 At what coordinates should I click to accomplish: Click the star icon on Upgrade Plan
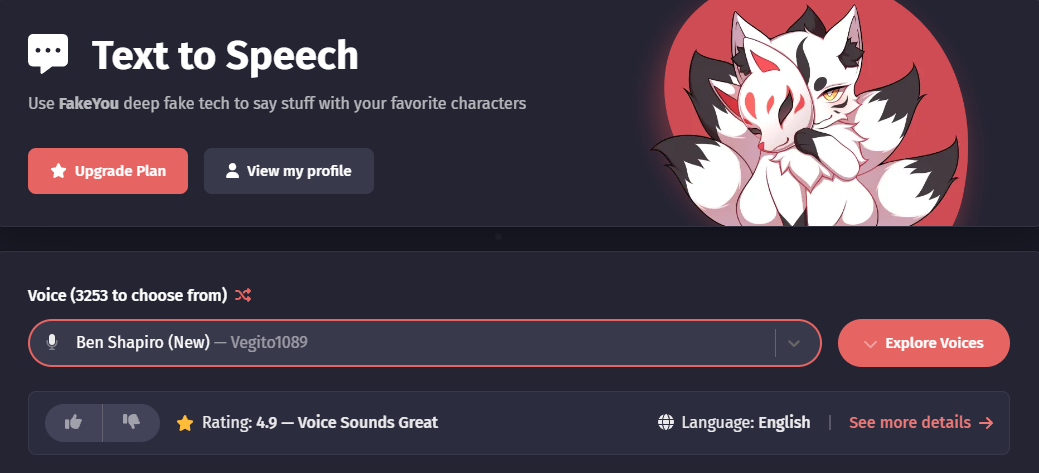[58, 171]
